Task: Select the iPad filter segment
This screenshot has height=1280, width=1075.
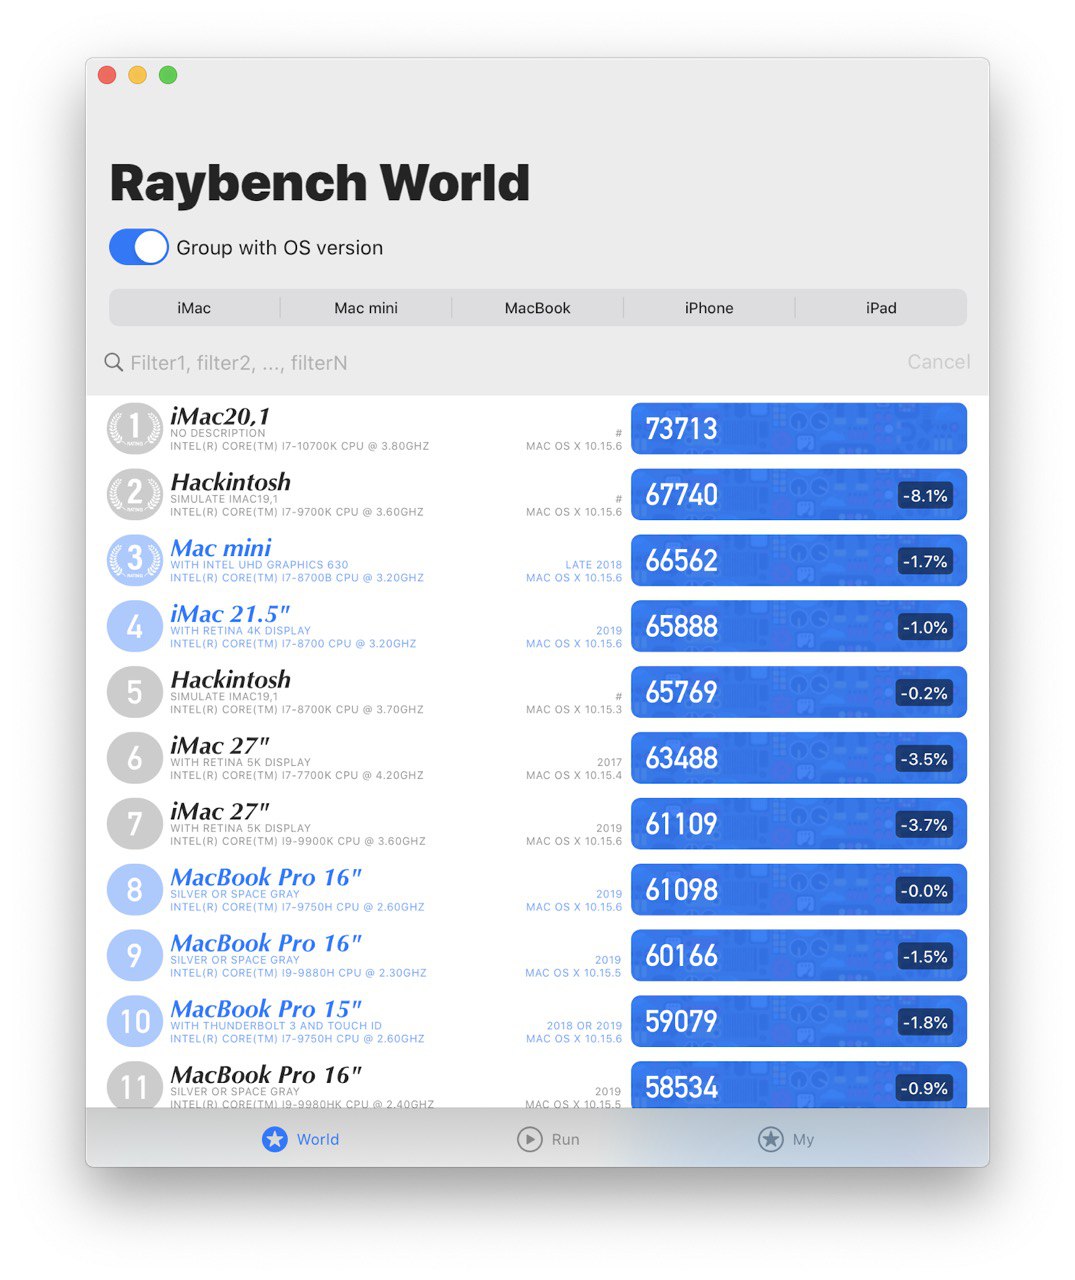Action: (881, 308)
